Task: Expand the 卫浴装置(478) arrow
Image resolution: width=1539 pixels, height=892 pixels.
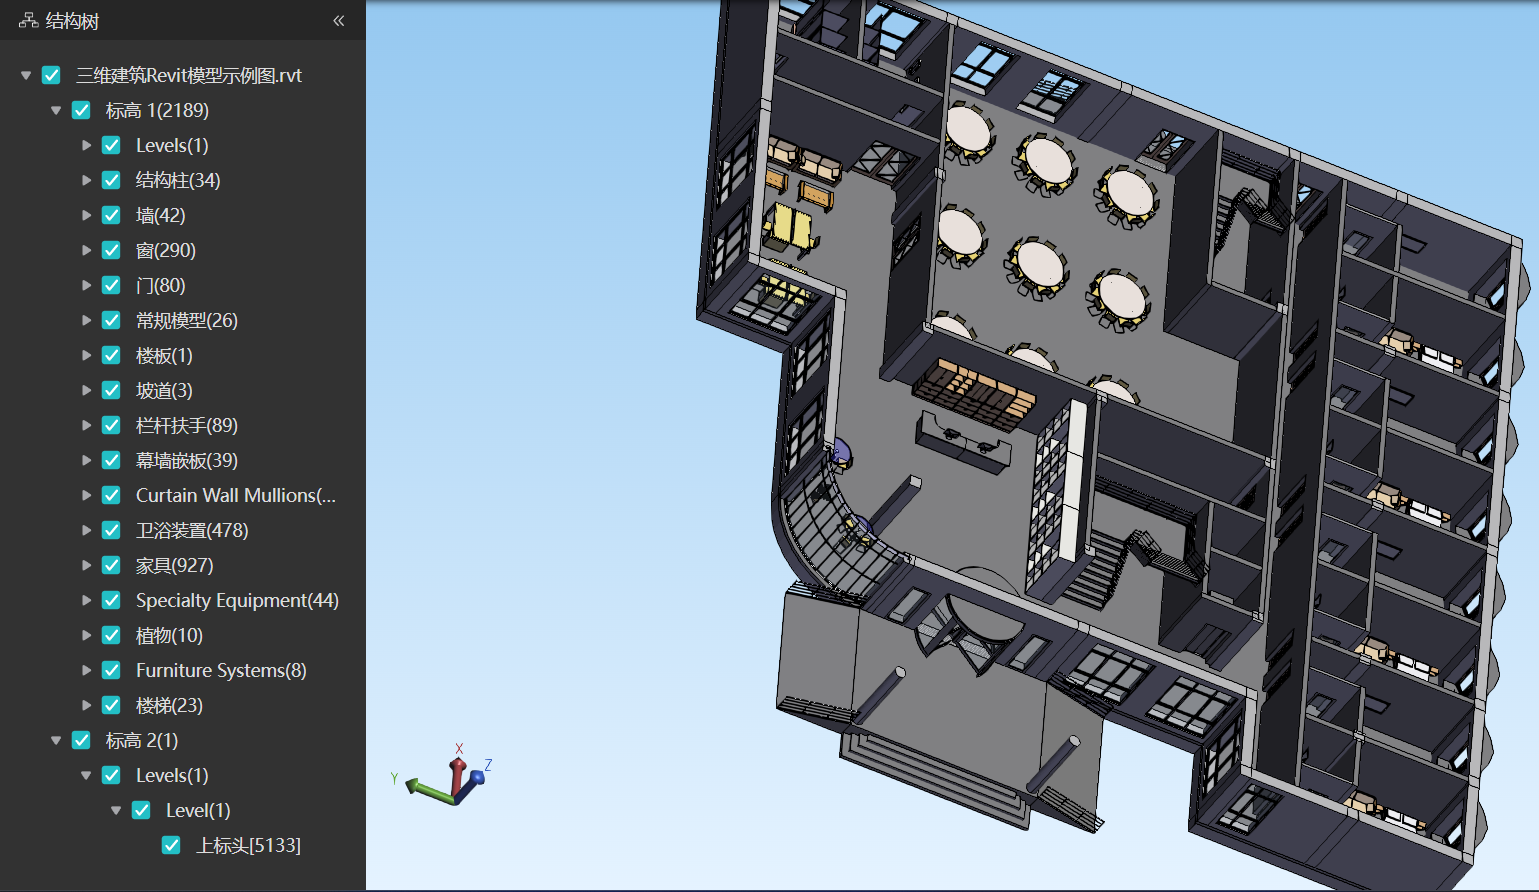Action: [x=86, y=530]
